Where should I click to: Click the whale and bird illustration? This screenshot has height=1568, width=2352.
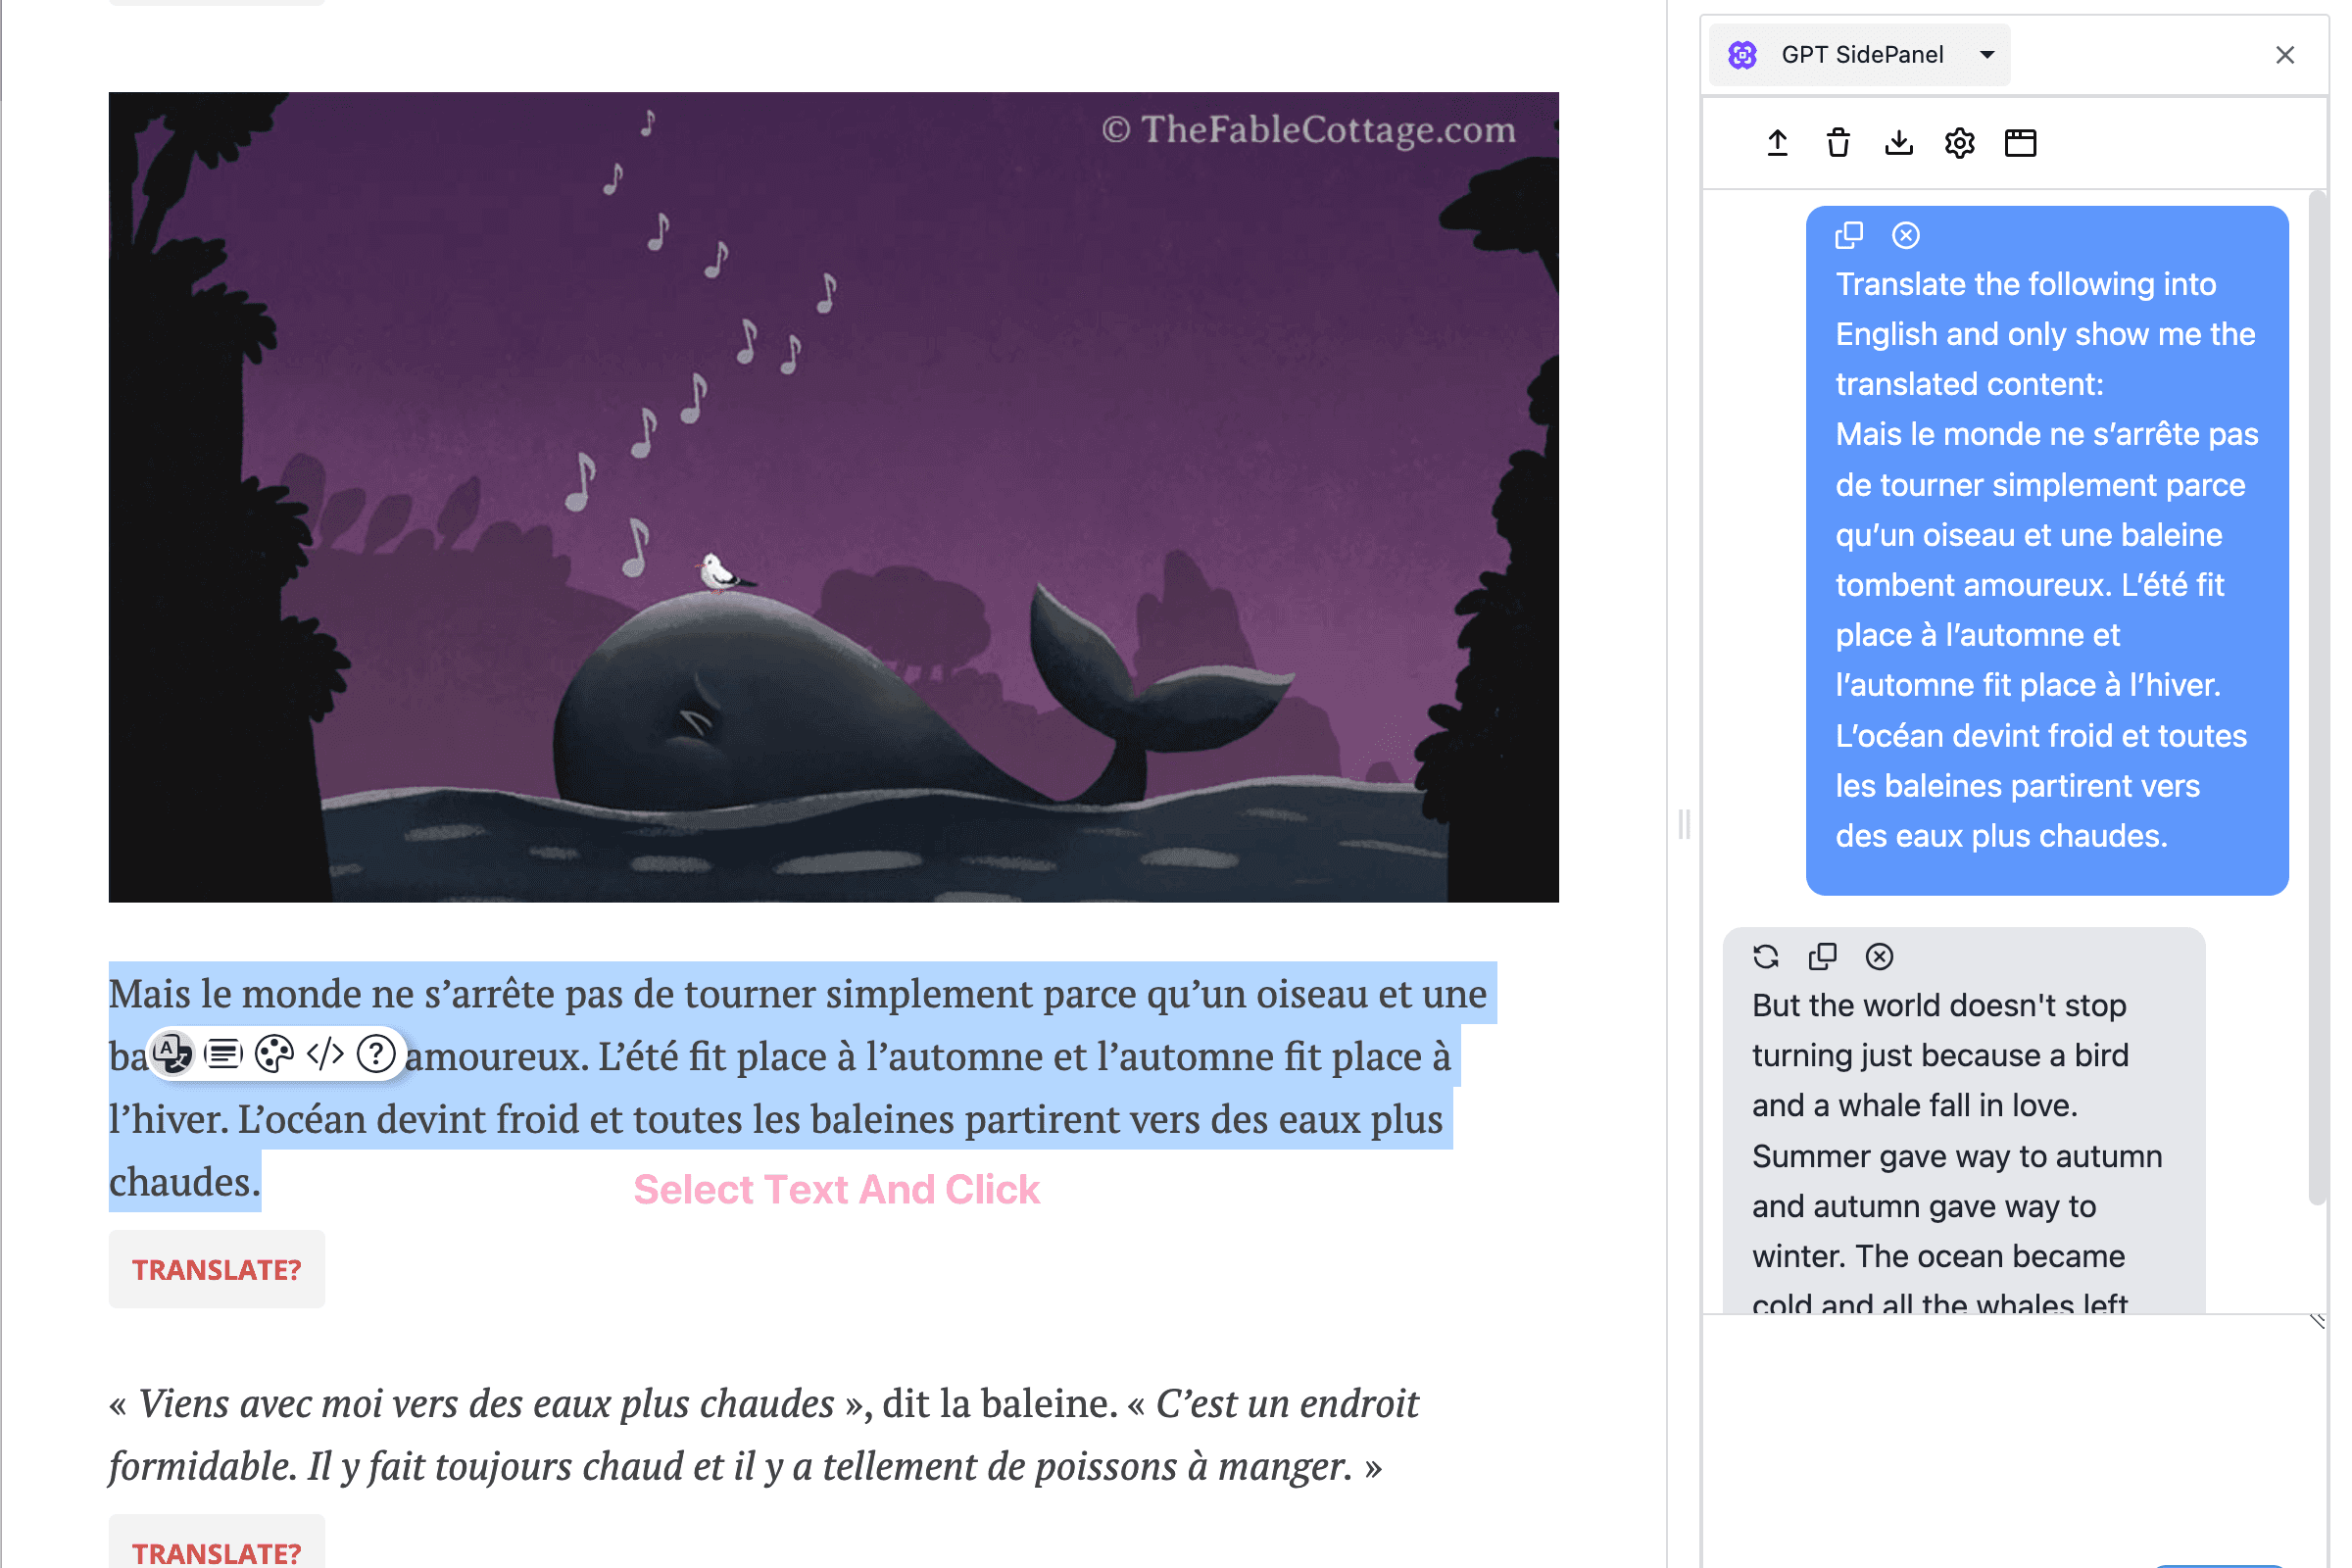[x=834, y=497]
